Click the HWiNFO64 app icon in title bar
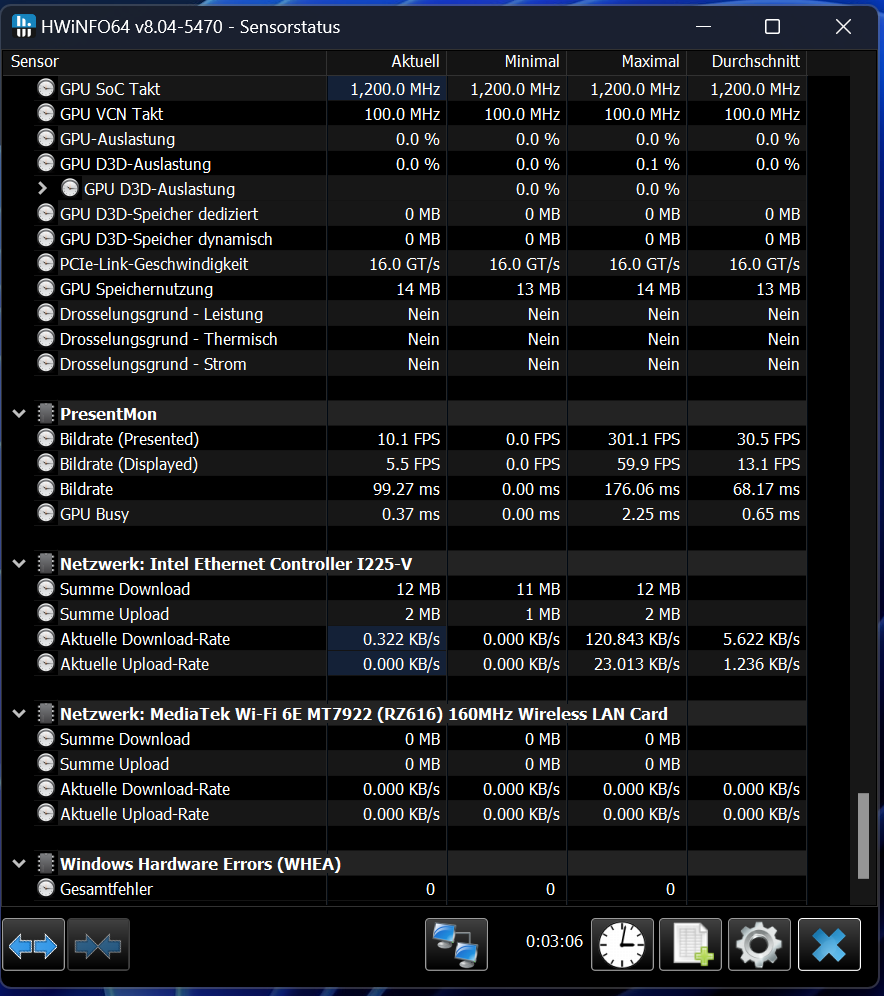884x996 pixels. pyautogui.click(x=23, y=26)
